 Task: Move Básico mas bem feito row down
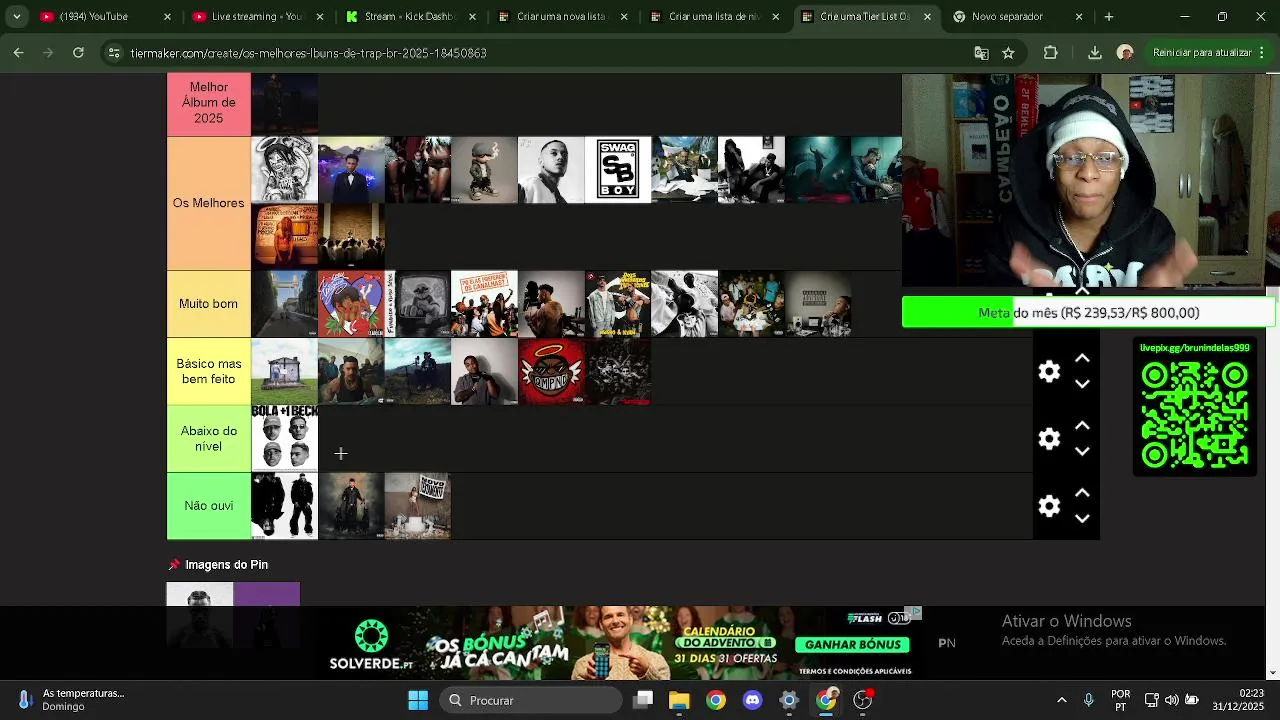click(1082, 384)
